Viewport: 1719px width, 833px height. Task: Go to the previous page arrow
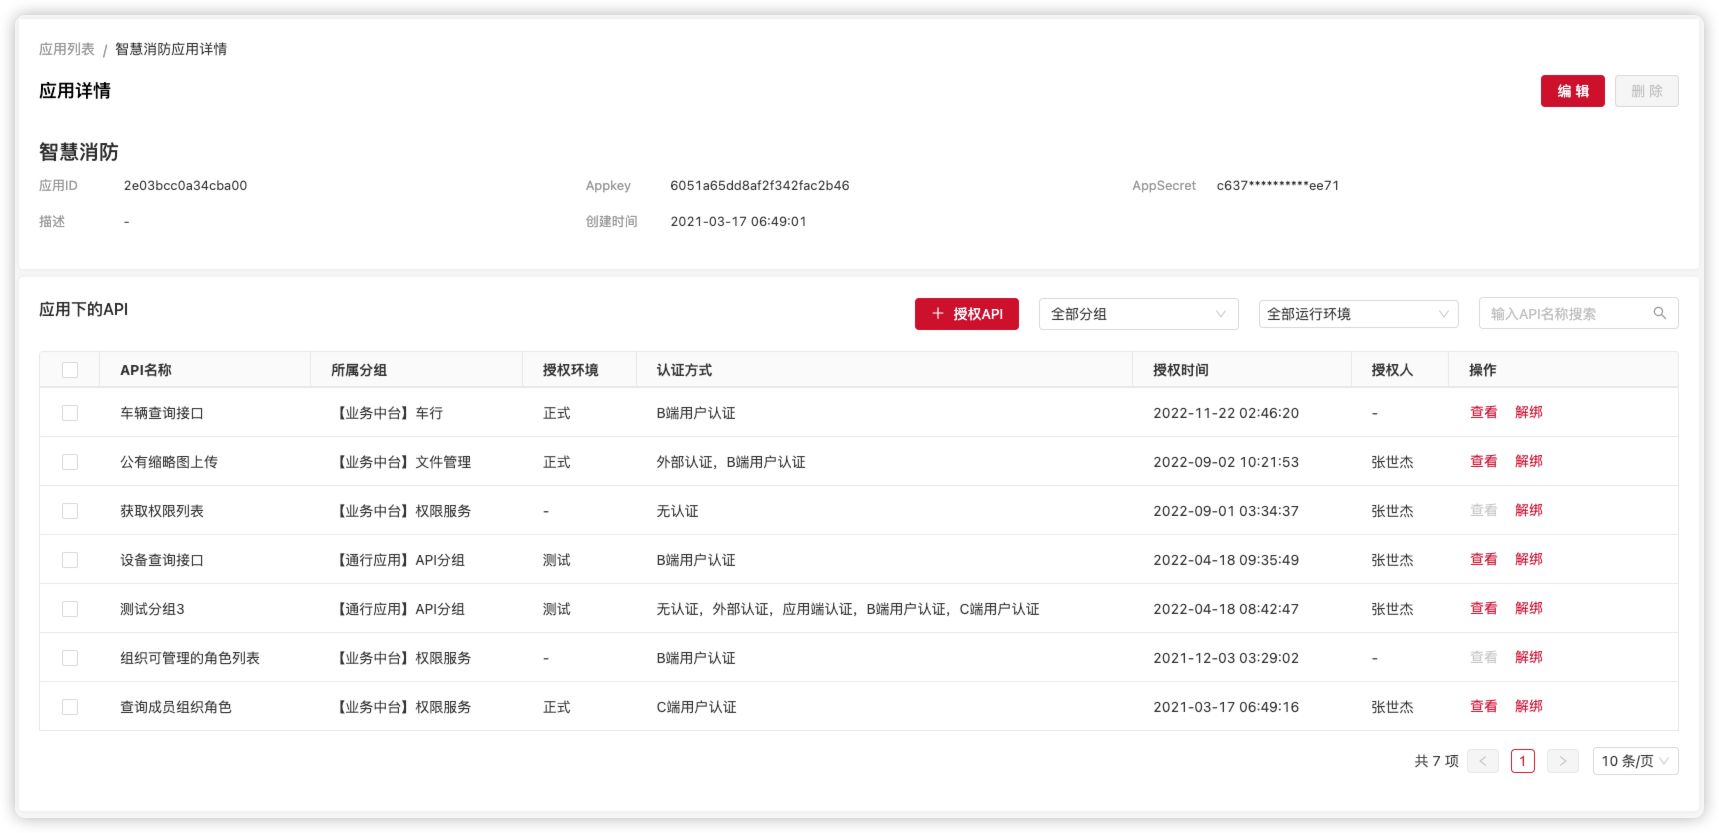click(1483, 761)
